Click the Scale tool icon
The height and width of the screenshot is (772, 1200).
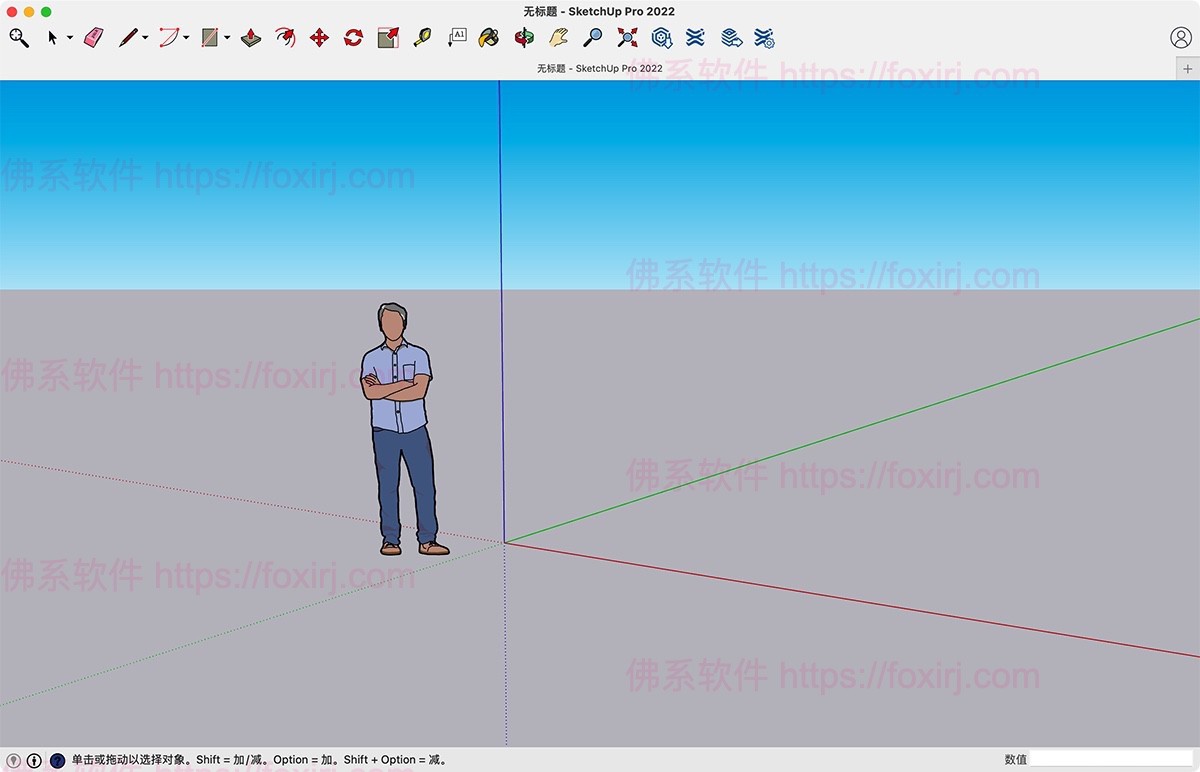(x=388, y=37)
